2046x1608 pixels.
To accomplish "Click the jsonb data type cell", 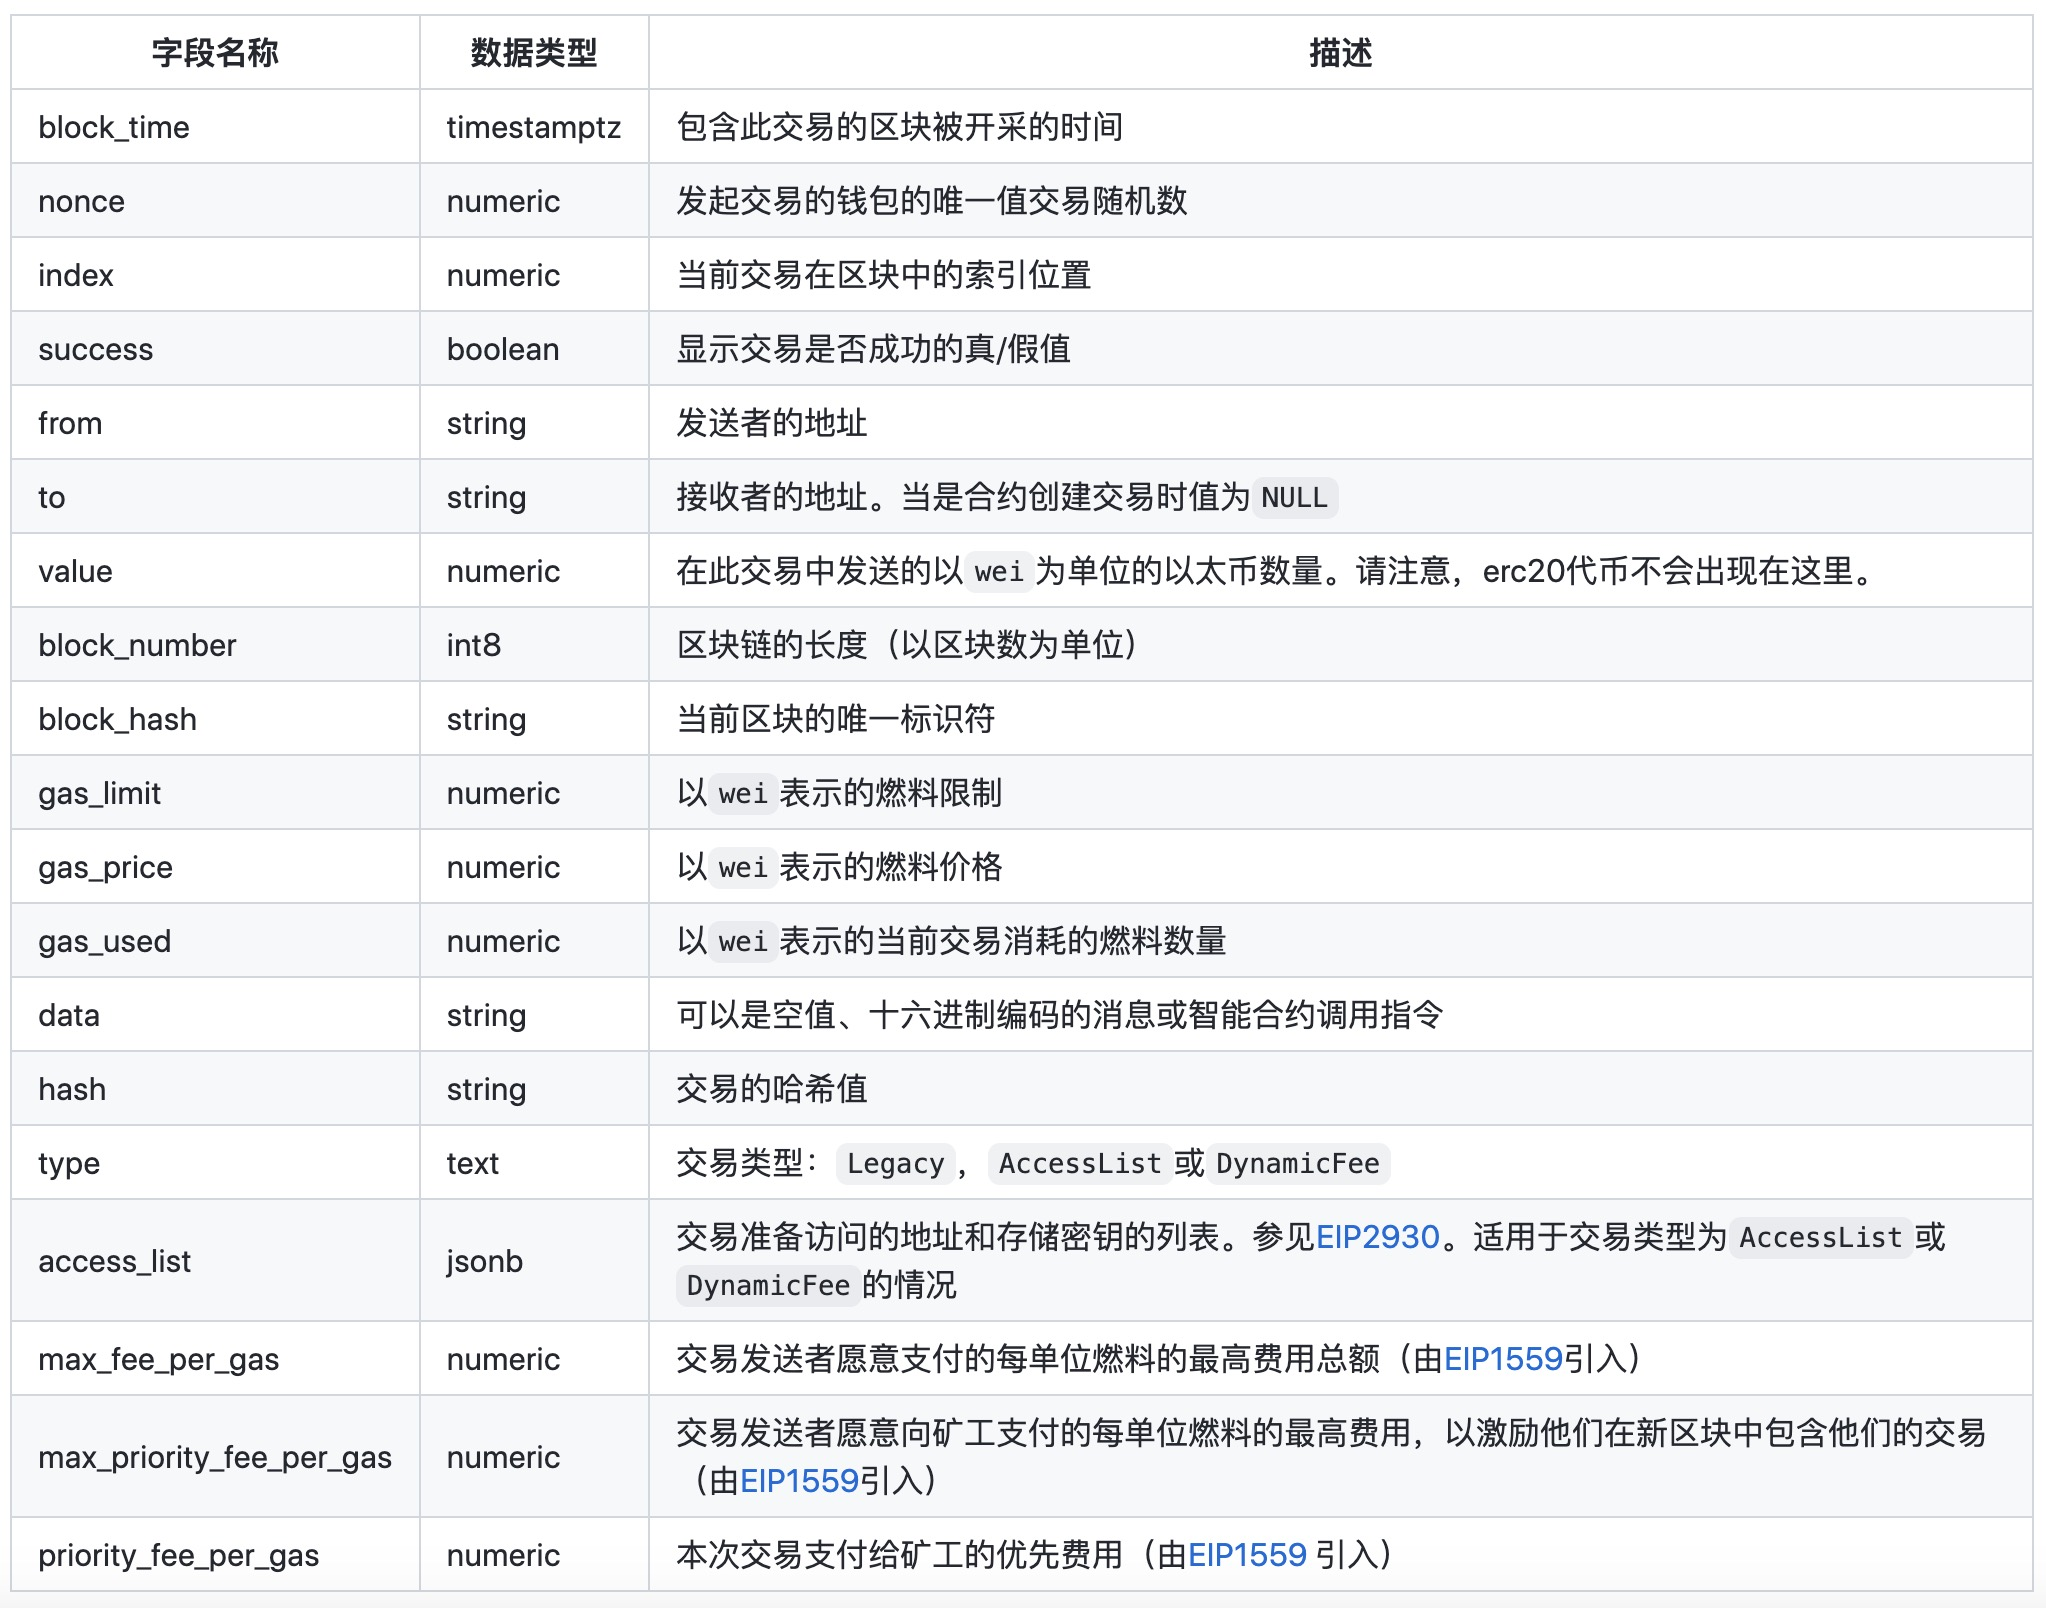I will (484, 1261).
